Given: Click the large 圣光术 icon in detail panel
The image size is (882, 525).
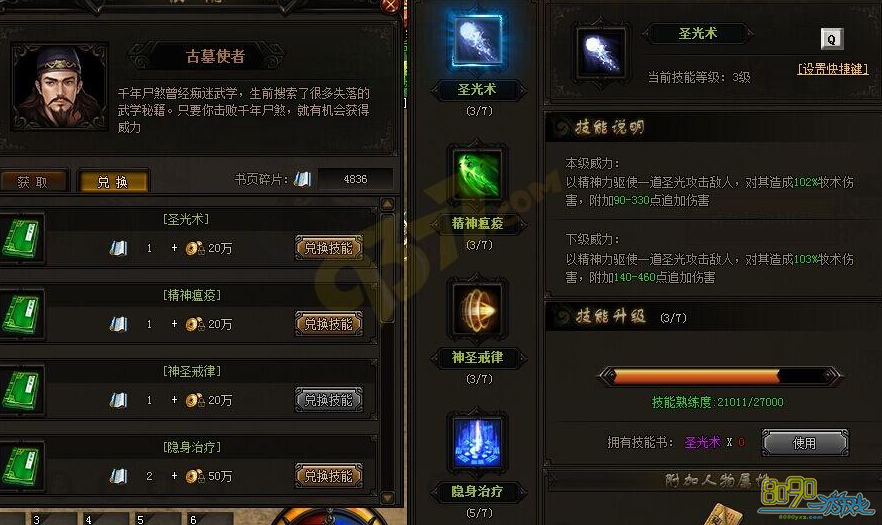Looking at the screenshot, I should [x=601, y=53].
